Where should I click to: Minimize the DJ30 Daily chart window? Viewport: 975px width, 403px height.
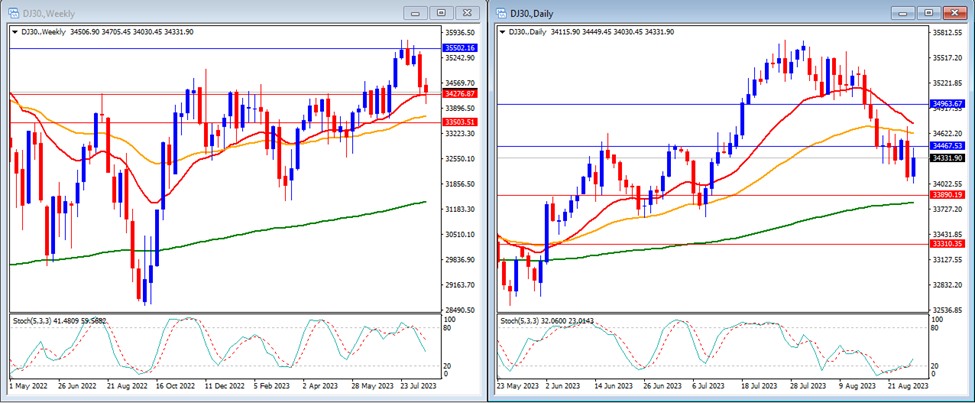[x=903, y=13]
